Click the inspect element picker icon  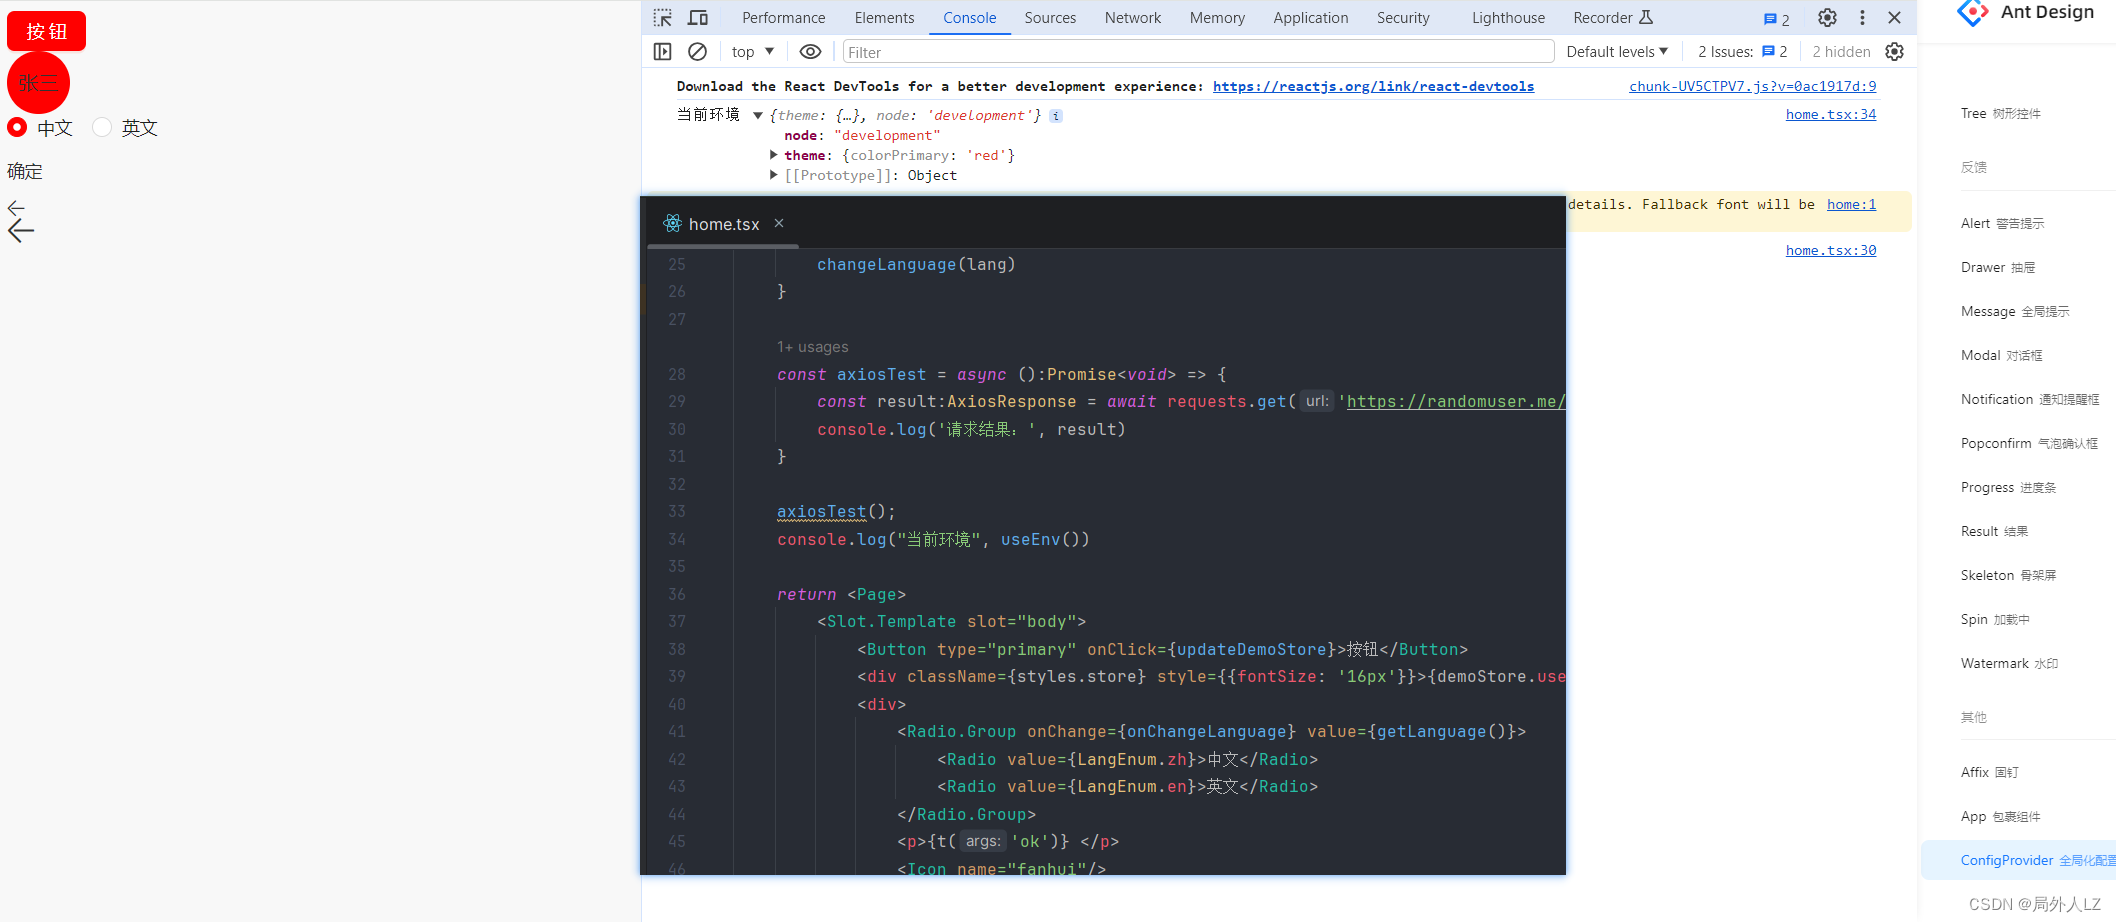coord(663,18)
